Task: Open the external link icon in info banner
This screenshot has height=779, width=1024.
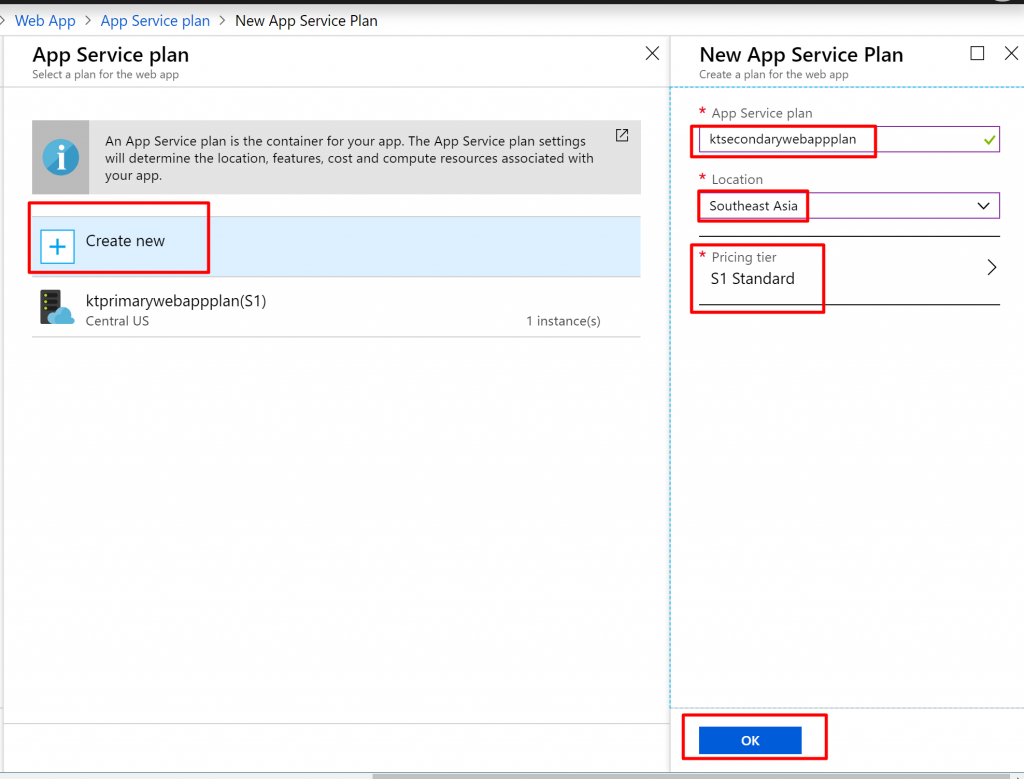Action: pos(622,135)
